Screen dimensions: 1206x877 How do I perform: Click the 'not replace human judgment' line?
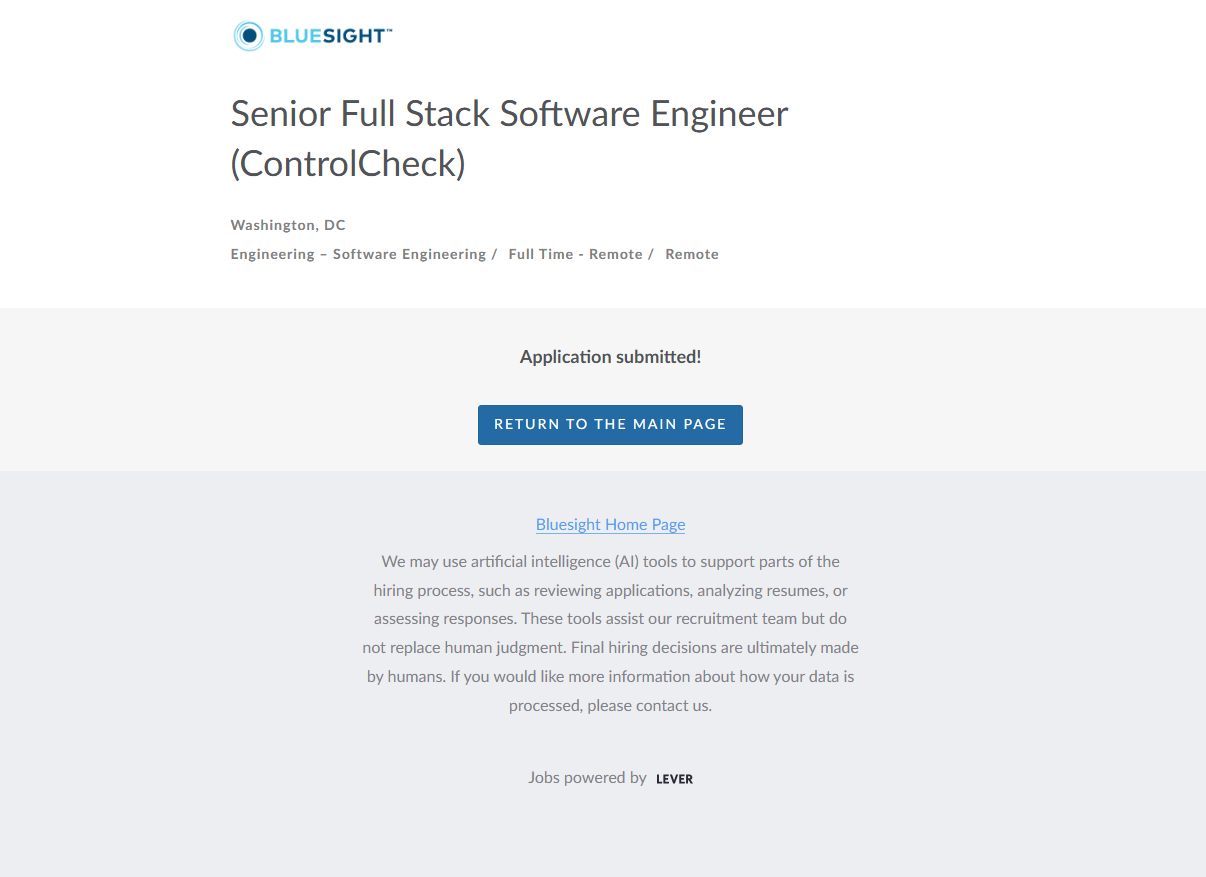pos(610,647)
